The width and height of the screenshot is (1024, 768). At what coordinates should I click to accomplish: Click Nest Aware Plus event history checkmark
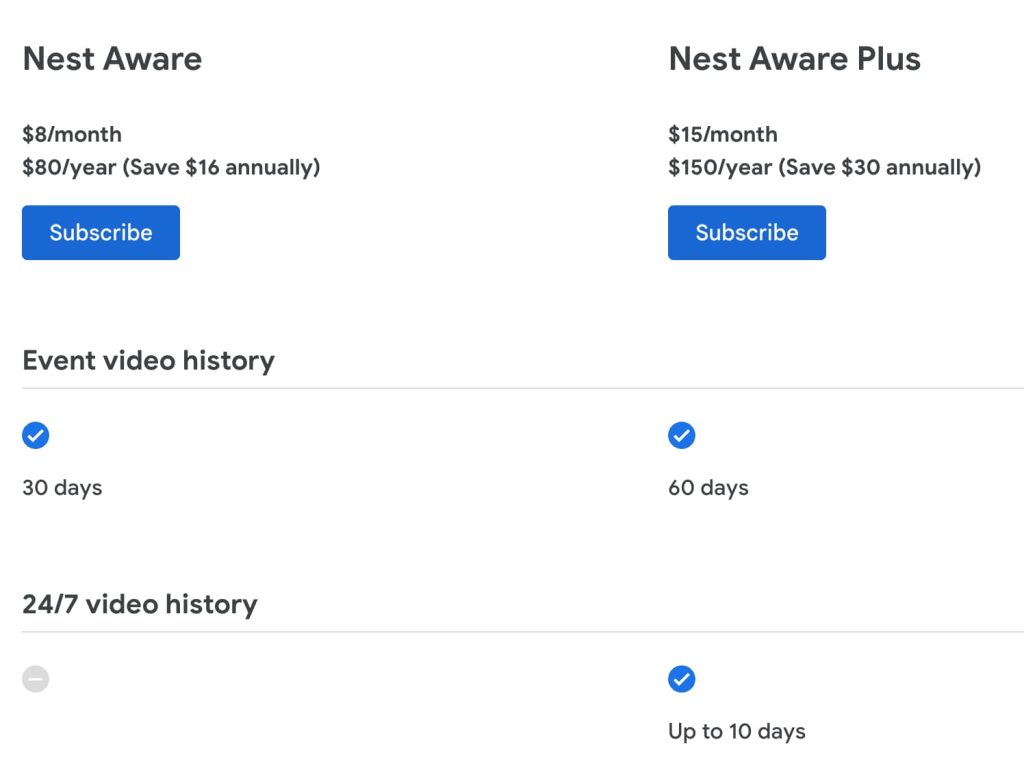click(x=682, y=436)
